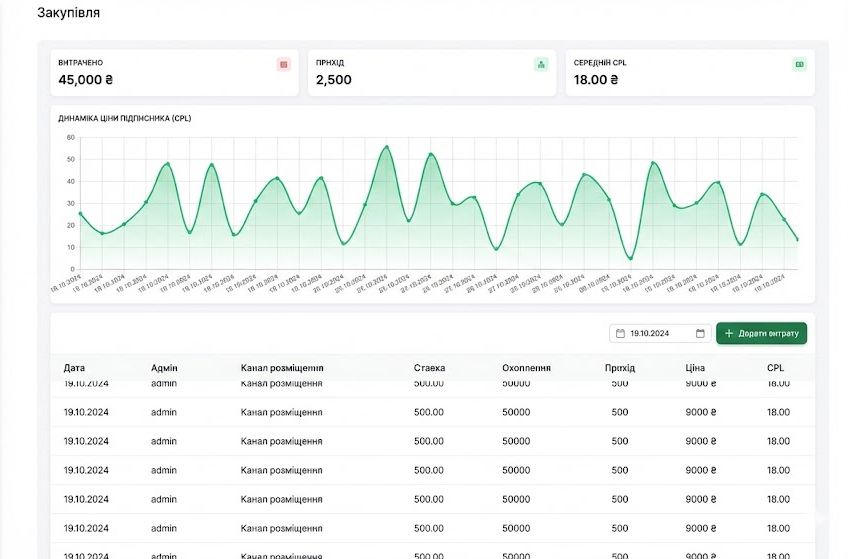Click the 19.10.2024 date input text
848x559 pixels.
coord(650,334)
